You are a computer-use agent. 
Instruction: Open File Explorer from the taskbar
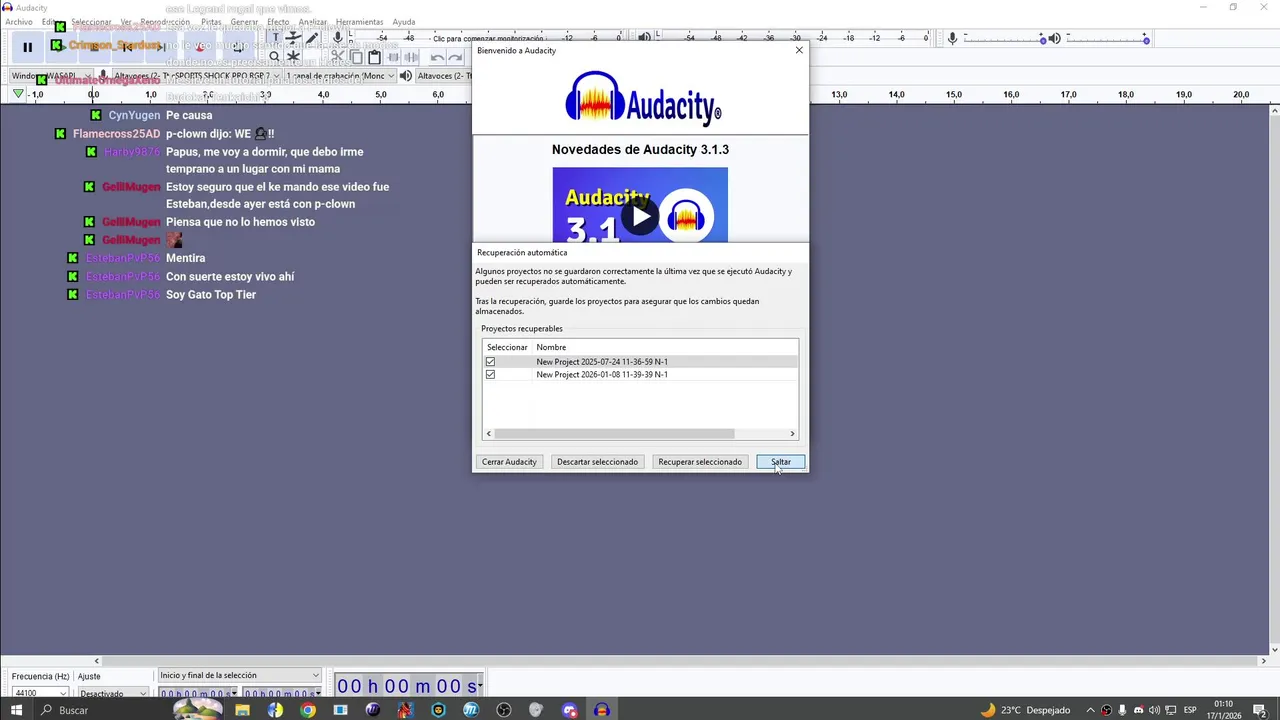242,710
